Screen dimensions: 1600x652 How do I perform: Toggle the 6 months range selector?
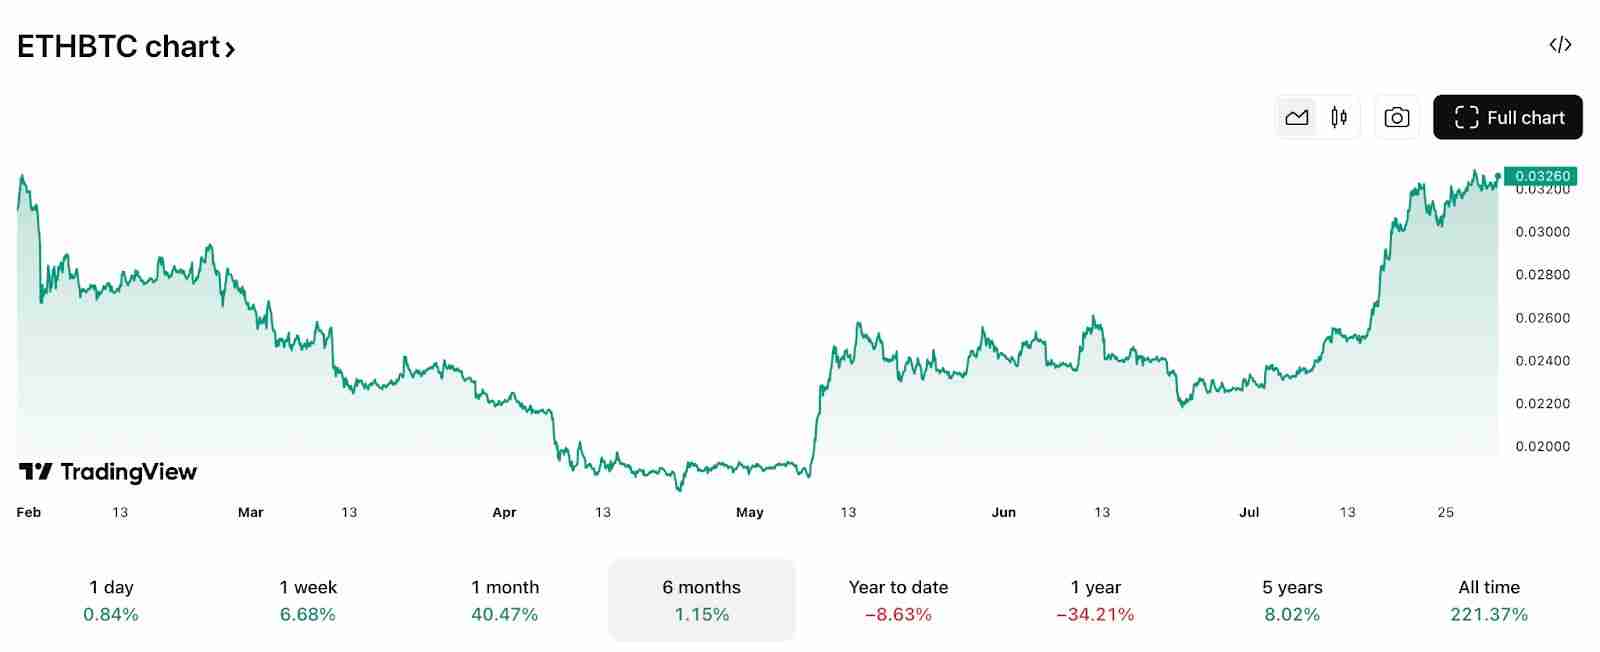(701, 600)
